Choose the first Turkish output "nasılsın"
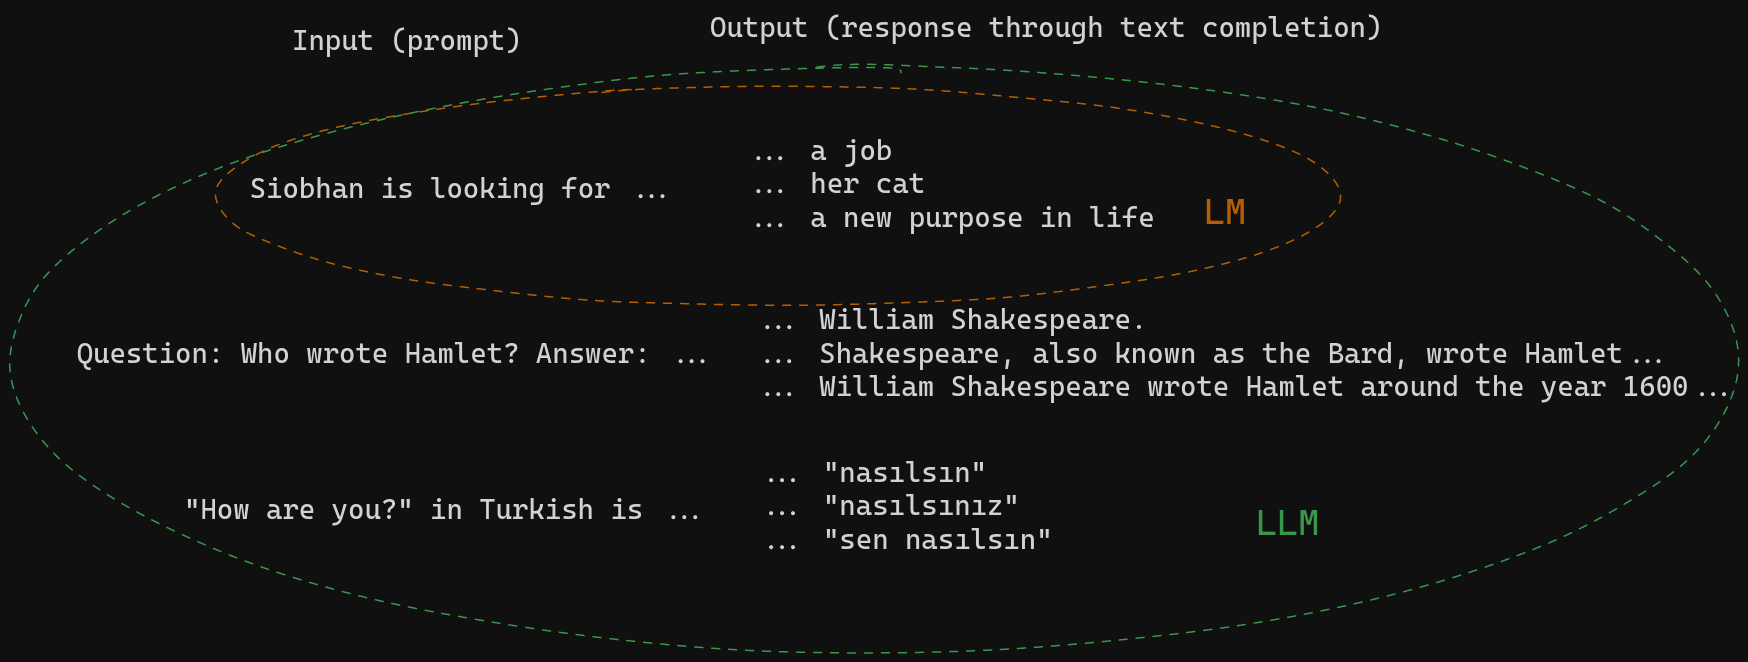 coord(904,472)
